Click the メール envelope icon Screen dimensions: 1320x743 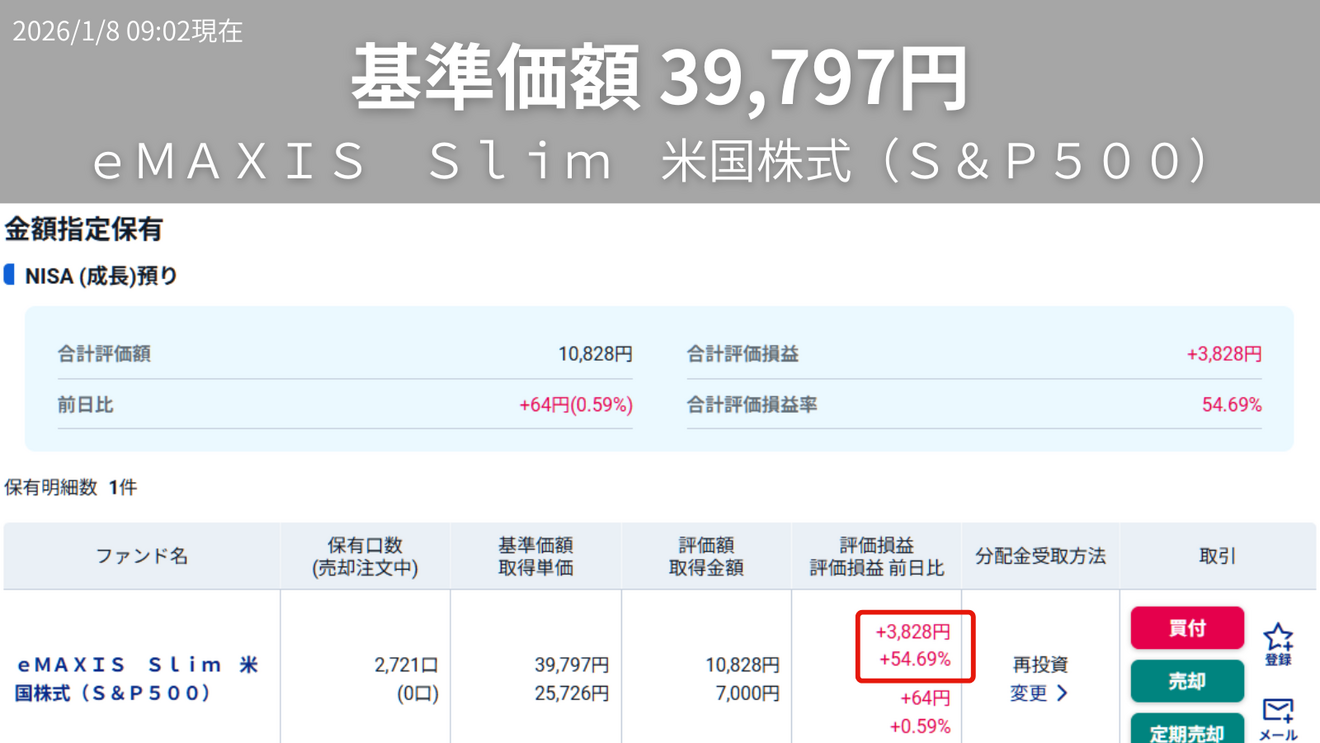pos(1278,719)
